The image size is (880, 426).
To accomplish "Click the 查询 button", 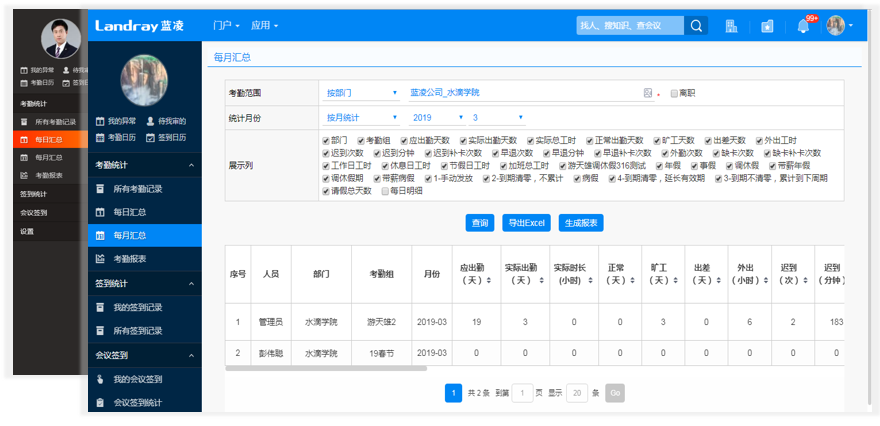I will tap(480, 223).
